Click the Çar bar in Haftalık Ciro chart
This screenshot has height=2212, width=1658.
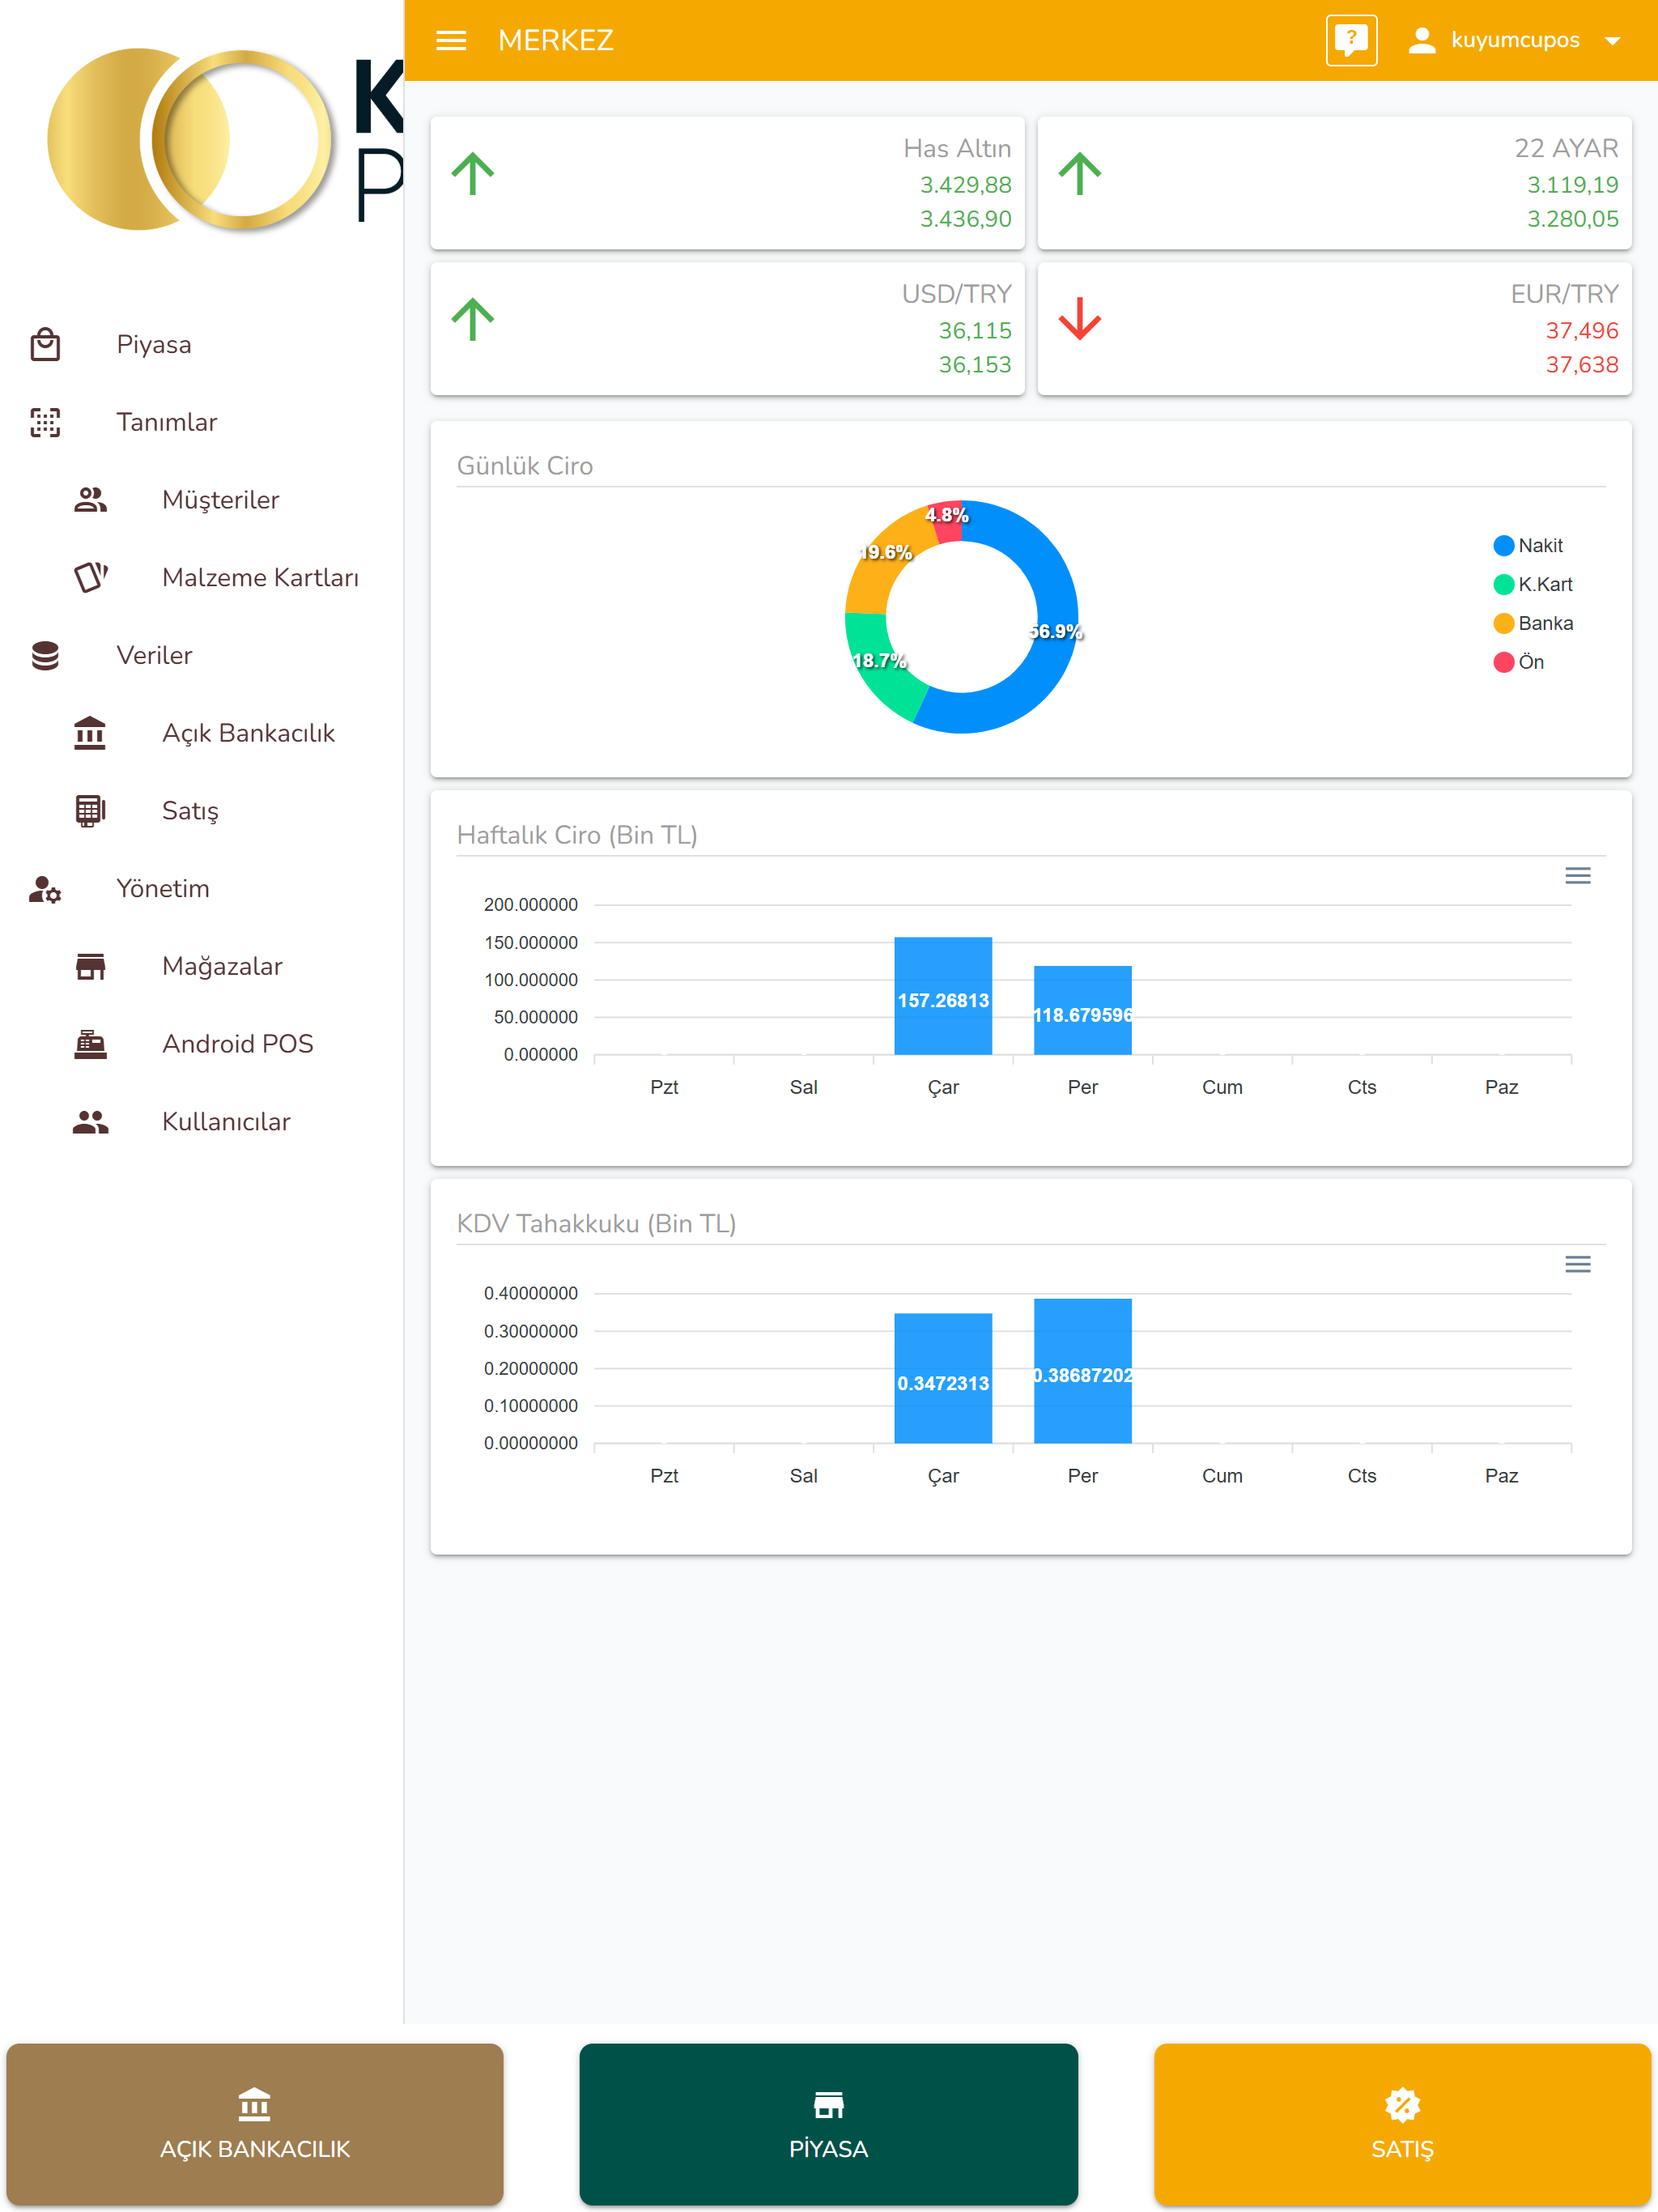(x=943, y=996)
